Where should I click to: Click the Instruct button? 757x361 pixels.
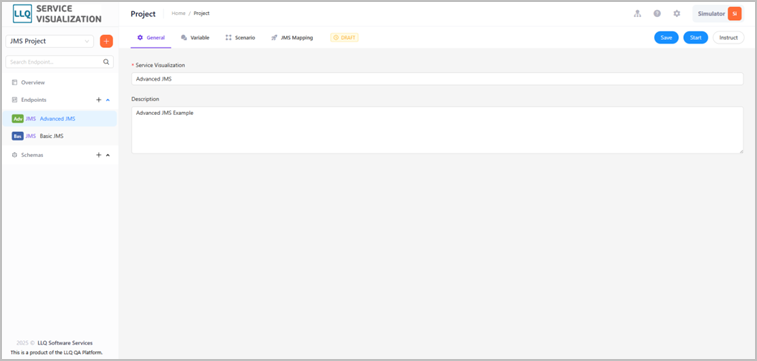(729, 38)
